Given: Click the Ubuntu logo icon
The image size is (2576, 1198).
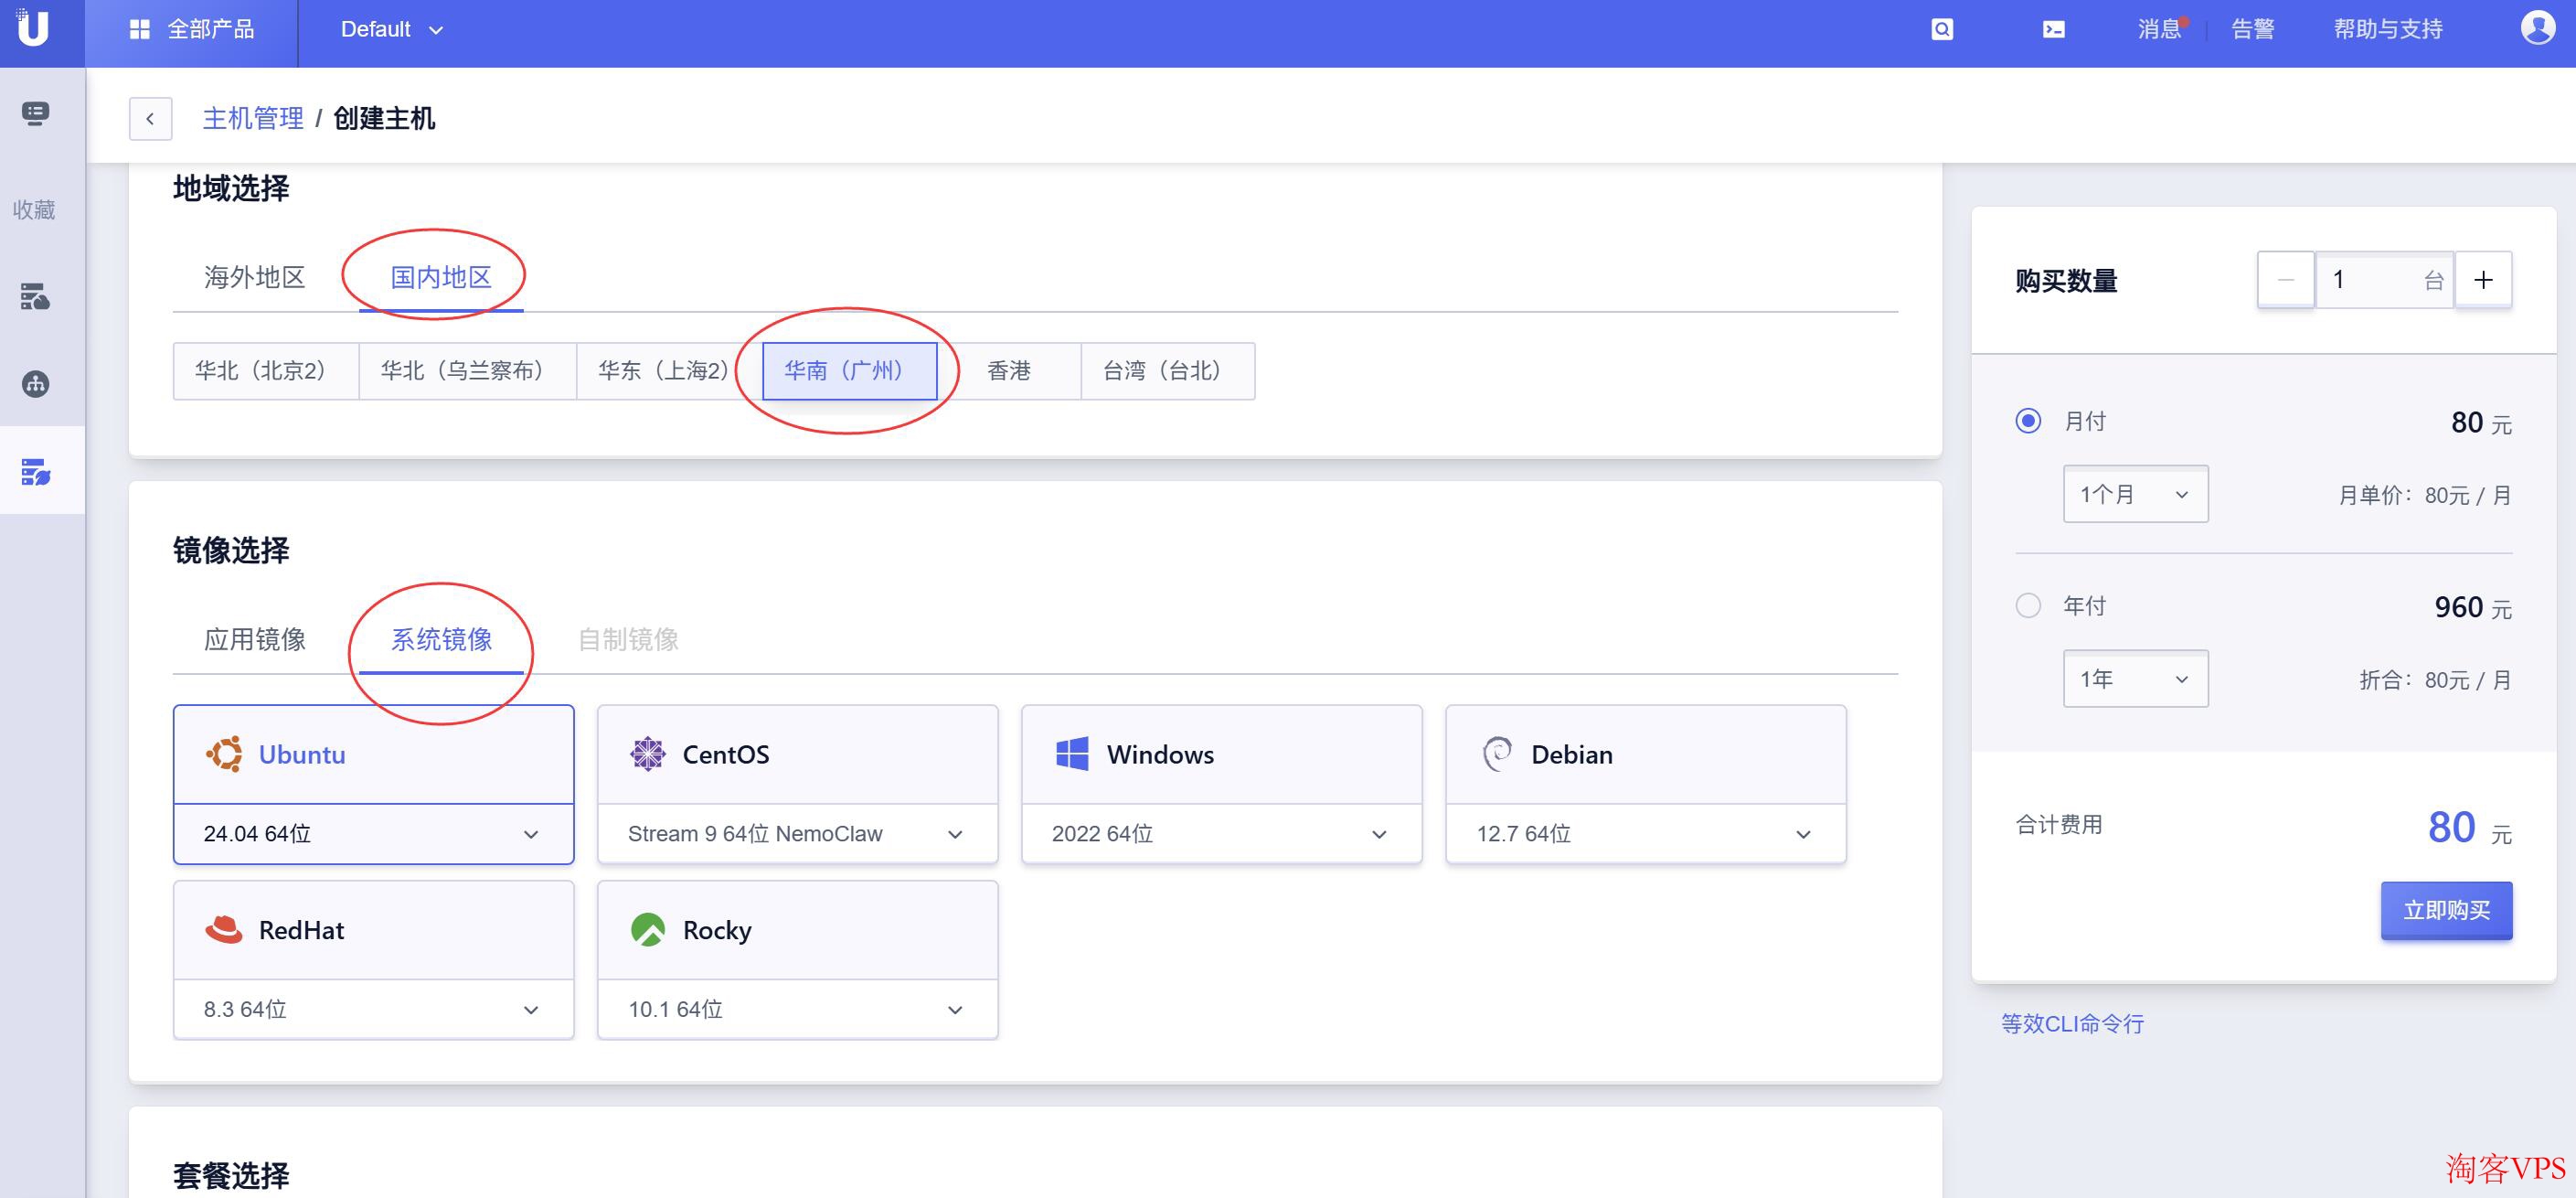Looking at the screenshot, I should pyautogui.click(x=224, y=754).
